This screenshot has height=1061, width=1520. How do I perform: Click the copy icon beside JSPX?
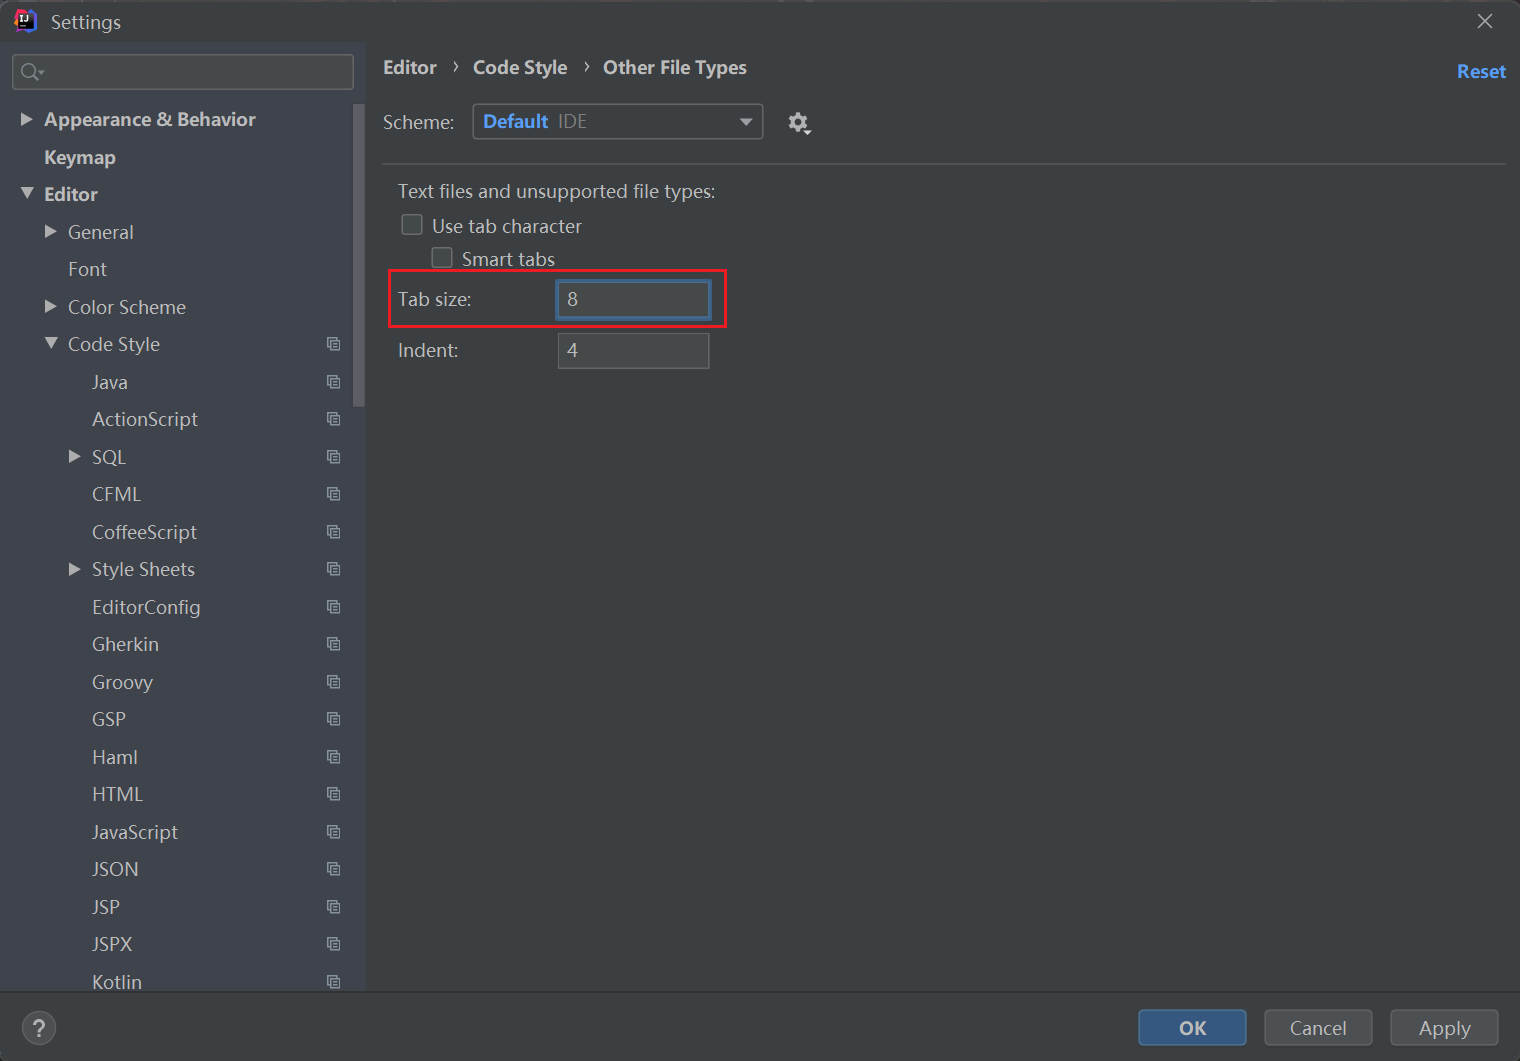click(334, 944)
